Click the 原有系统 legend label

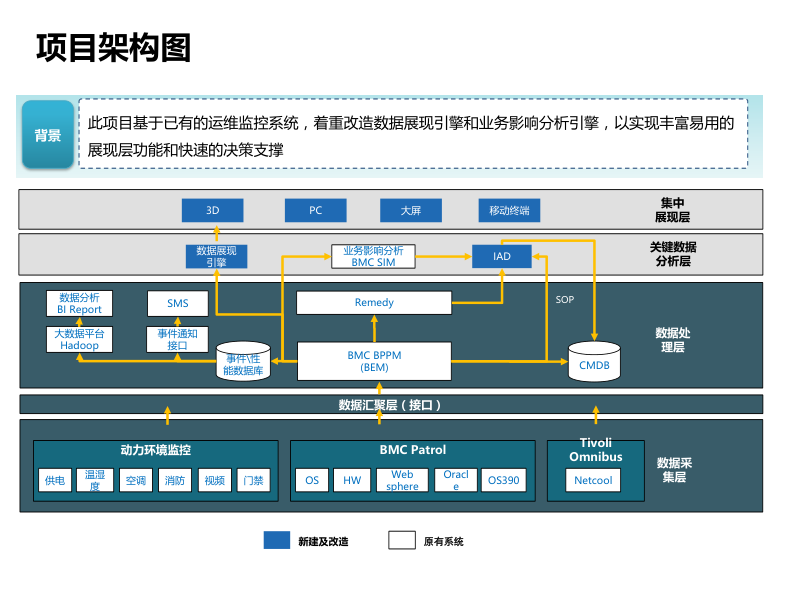tap(443, 541)
